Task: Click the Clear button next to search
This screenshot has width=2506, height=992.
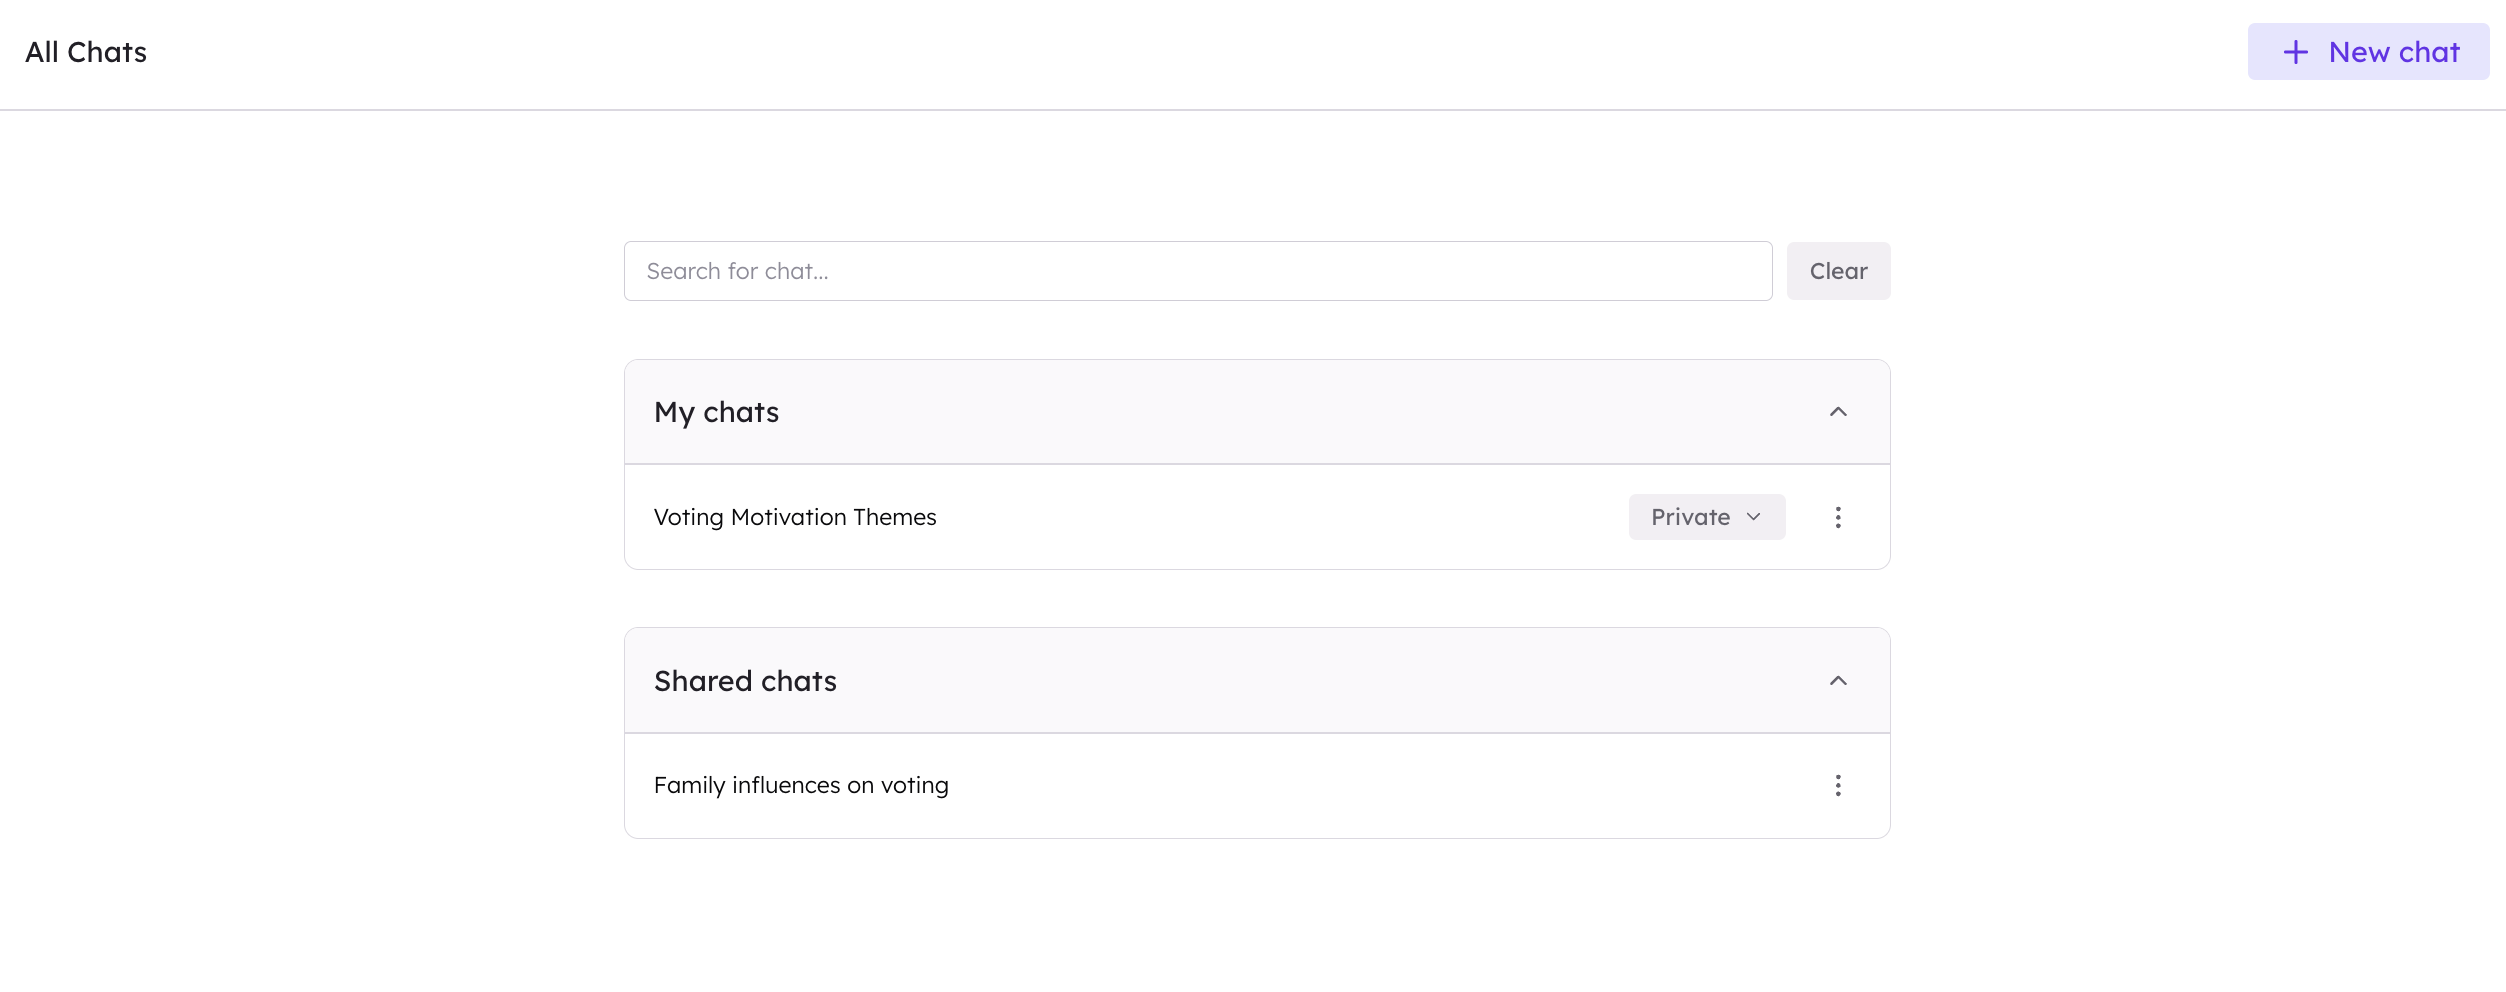Action: [1838, 271]
